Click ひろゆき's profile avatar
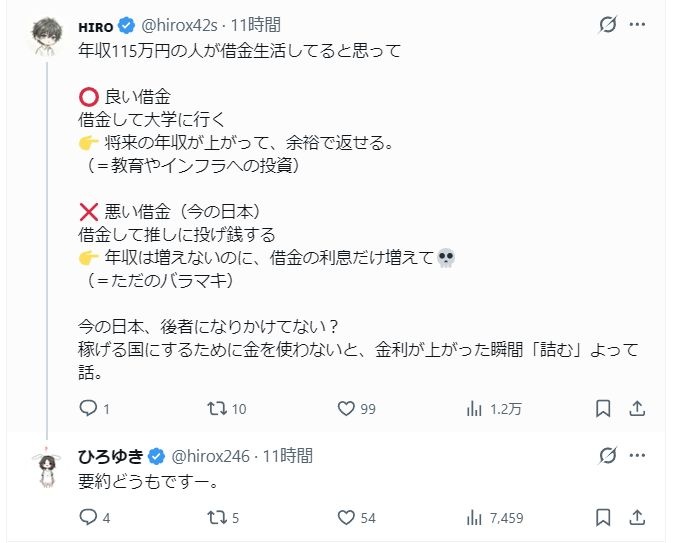This screenshot has height=543, width=687. pos(49,466)
